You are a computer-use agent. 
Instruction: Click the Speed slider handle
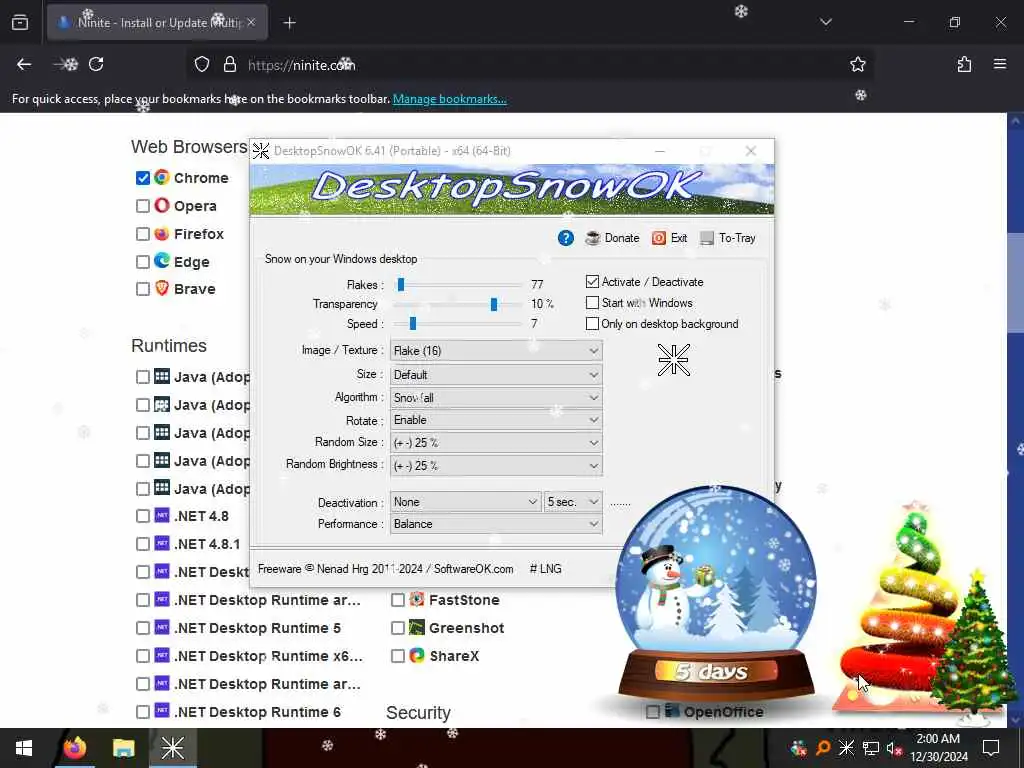click(413, 323)
